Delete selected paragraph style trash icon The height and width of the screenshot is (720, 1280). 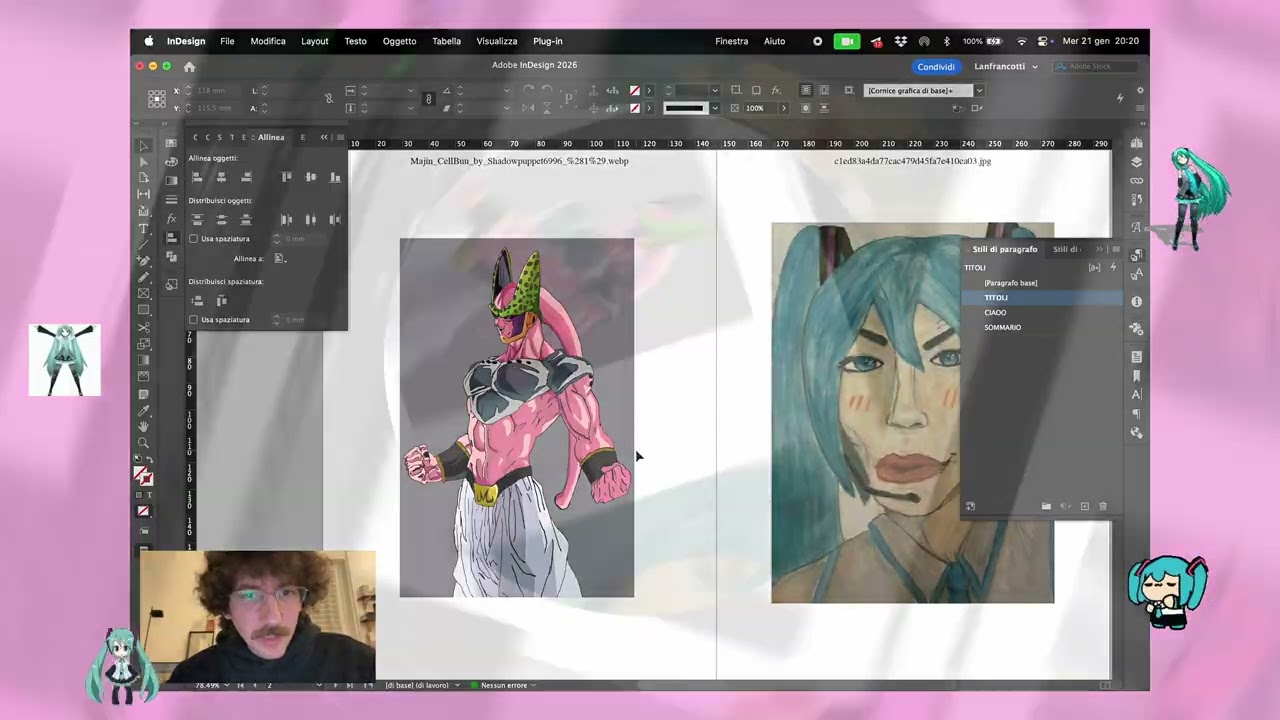point(1103,507)
